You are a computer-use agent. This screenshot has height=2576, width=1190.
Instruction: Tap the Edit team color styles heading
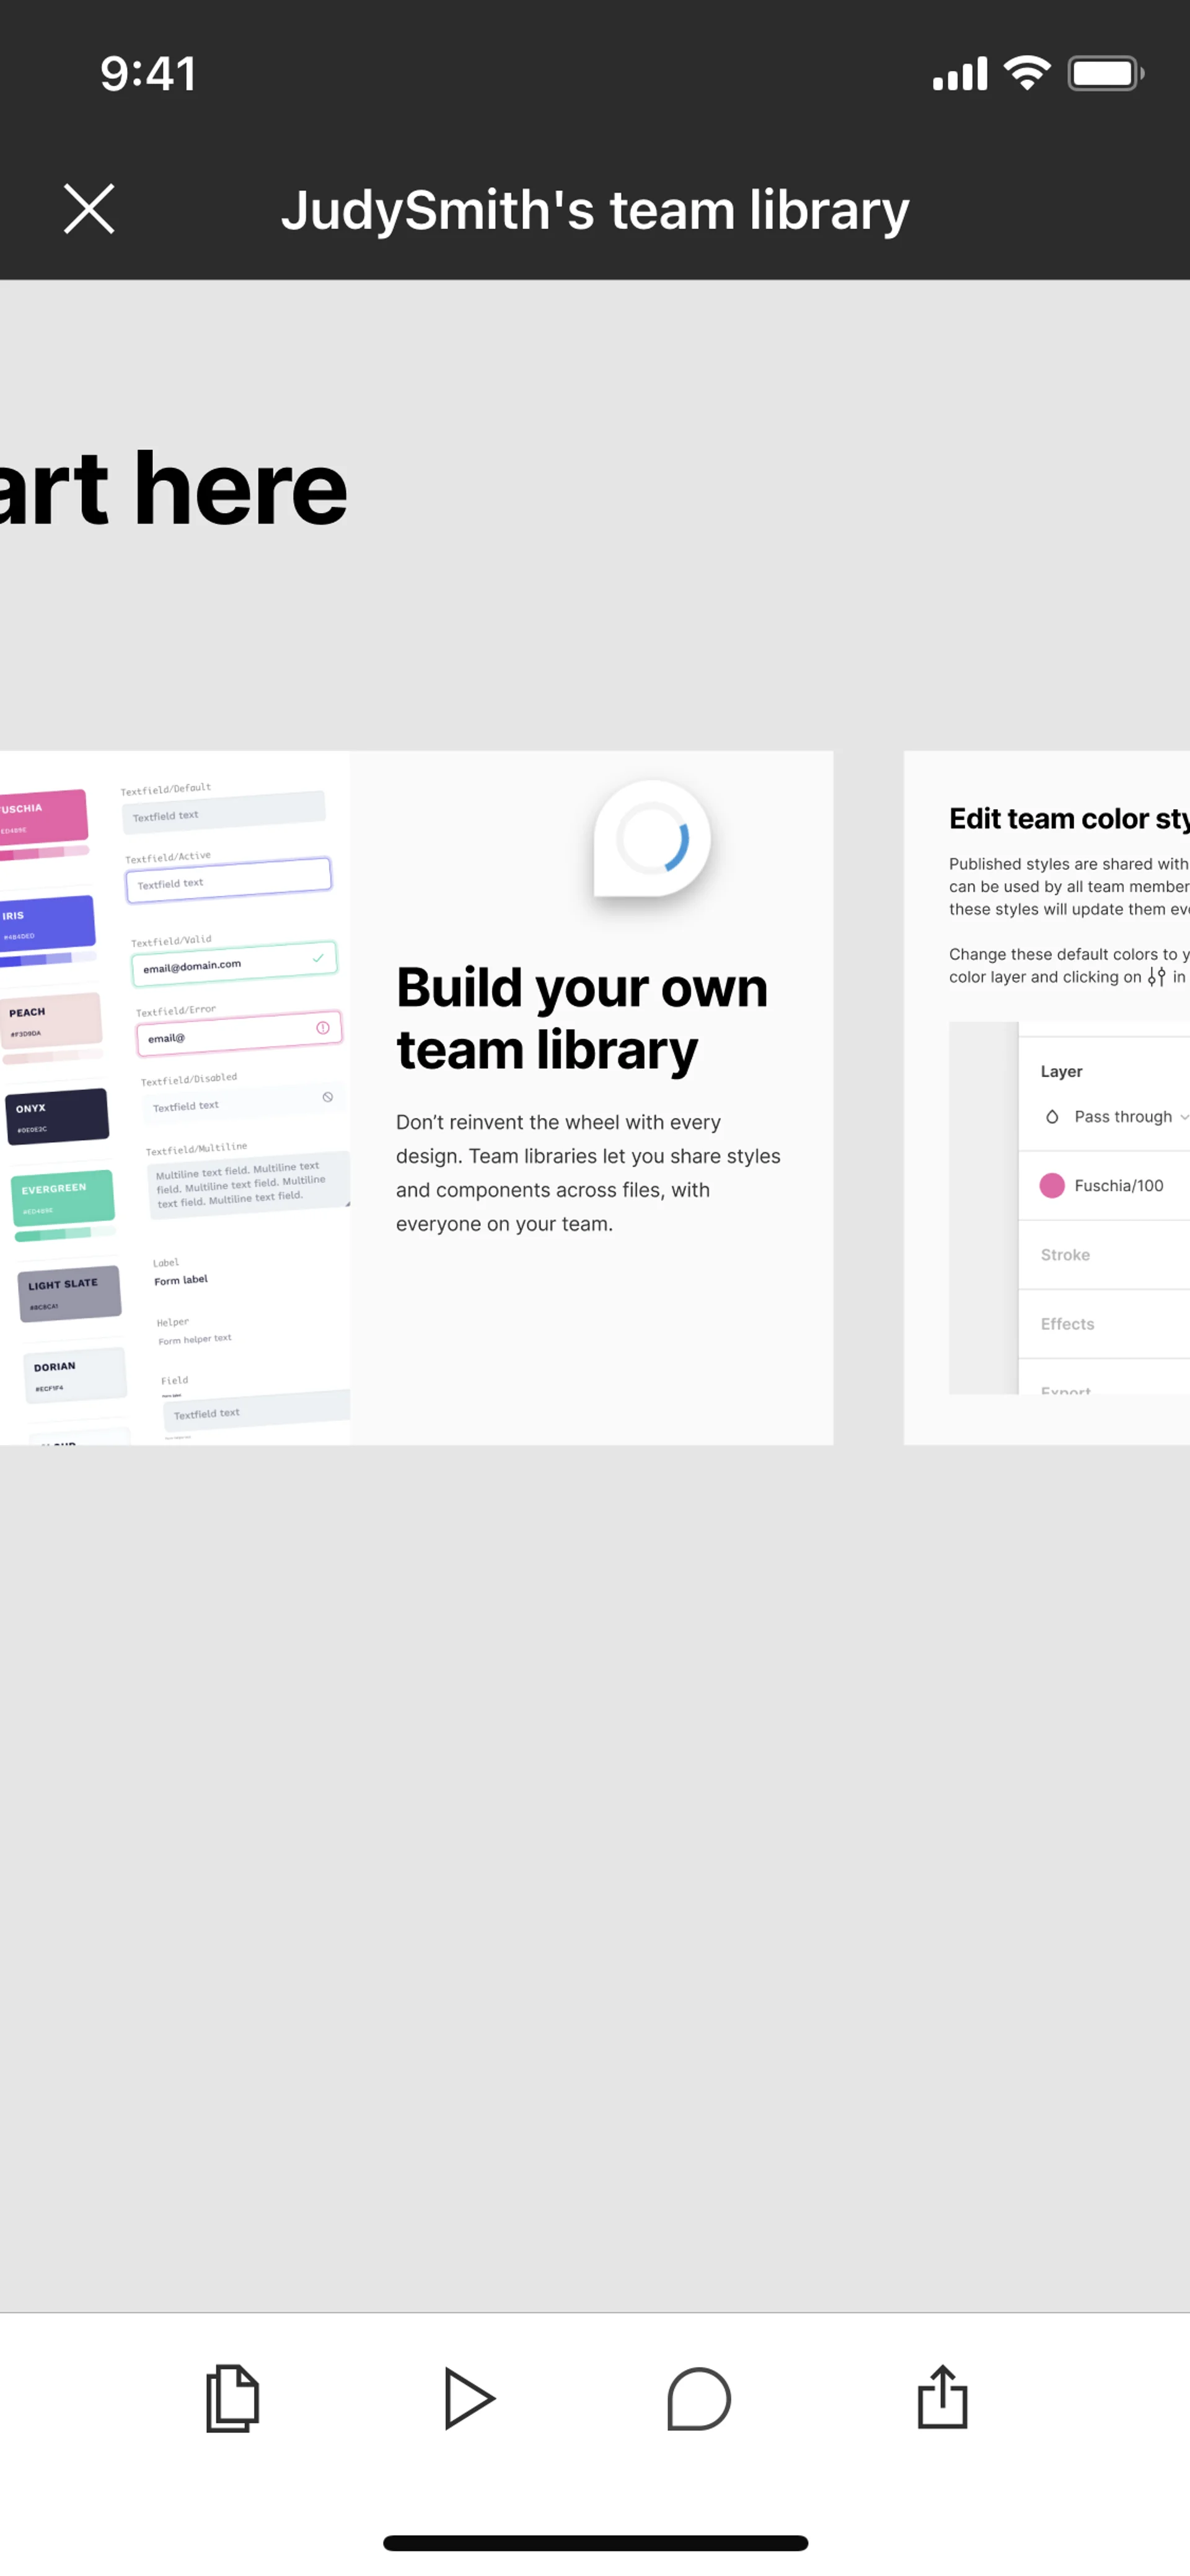coord(1068,818)
